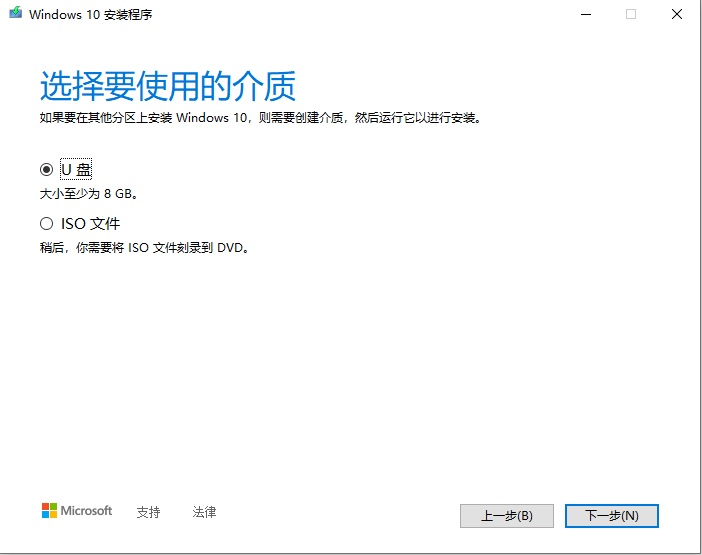Open the 支持 link

(148, 512)
